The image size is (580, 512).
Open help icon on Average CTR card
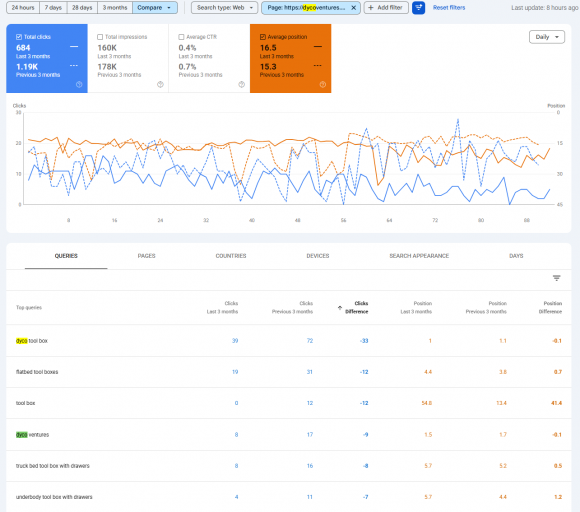[x=242, y=84]
